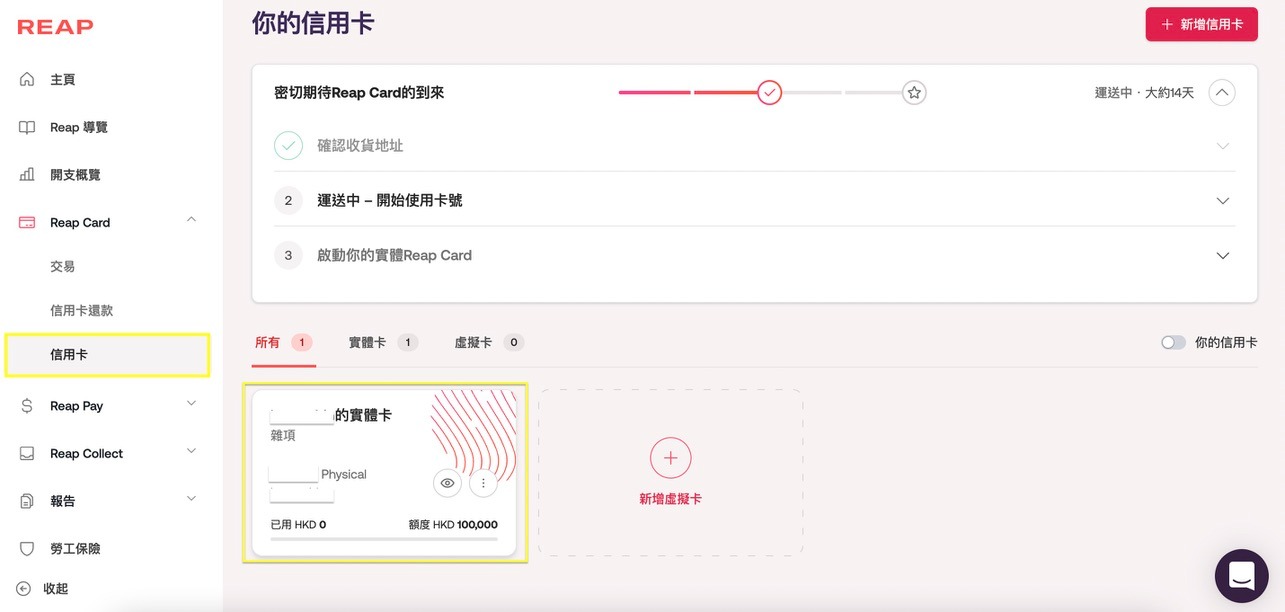Click the plus circle to add virtual card

(x=670, y=458)
